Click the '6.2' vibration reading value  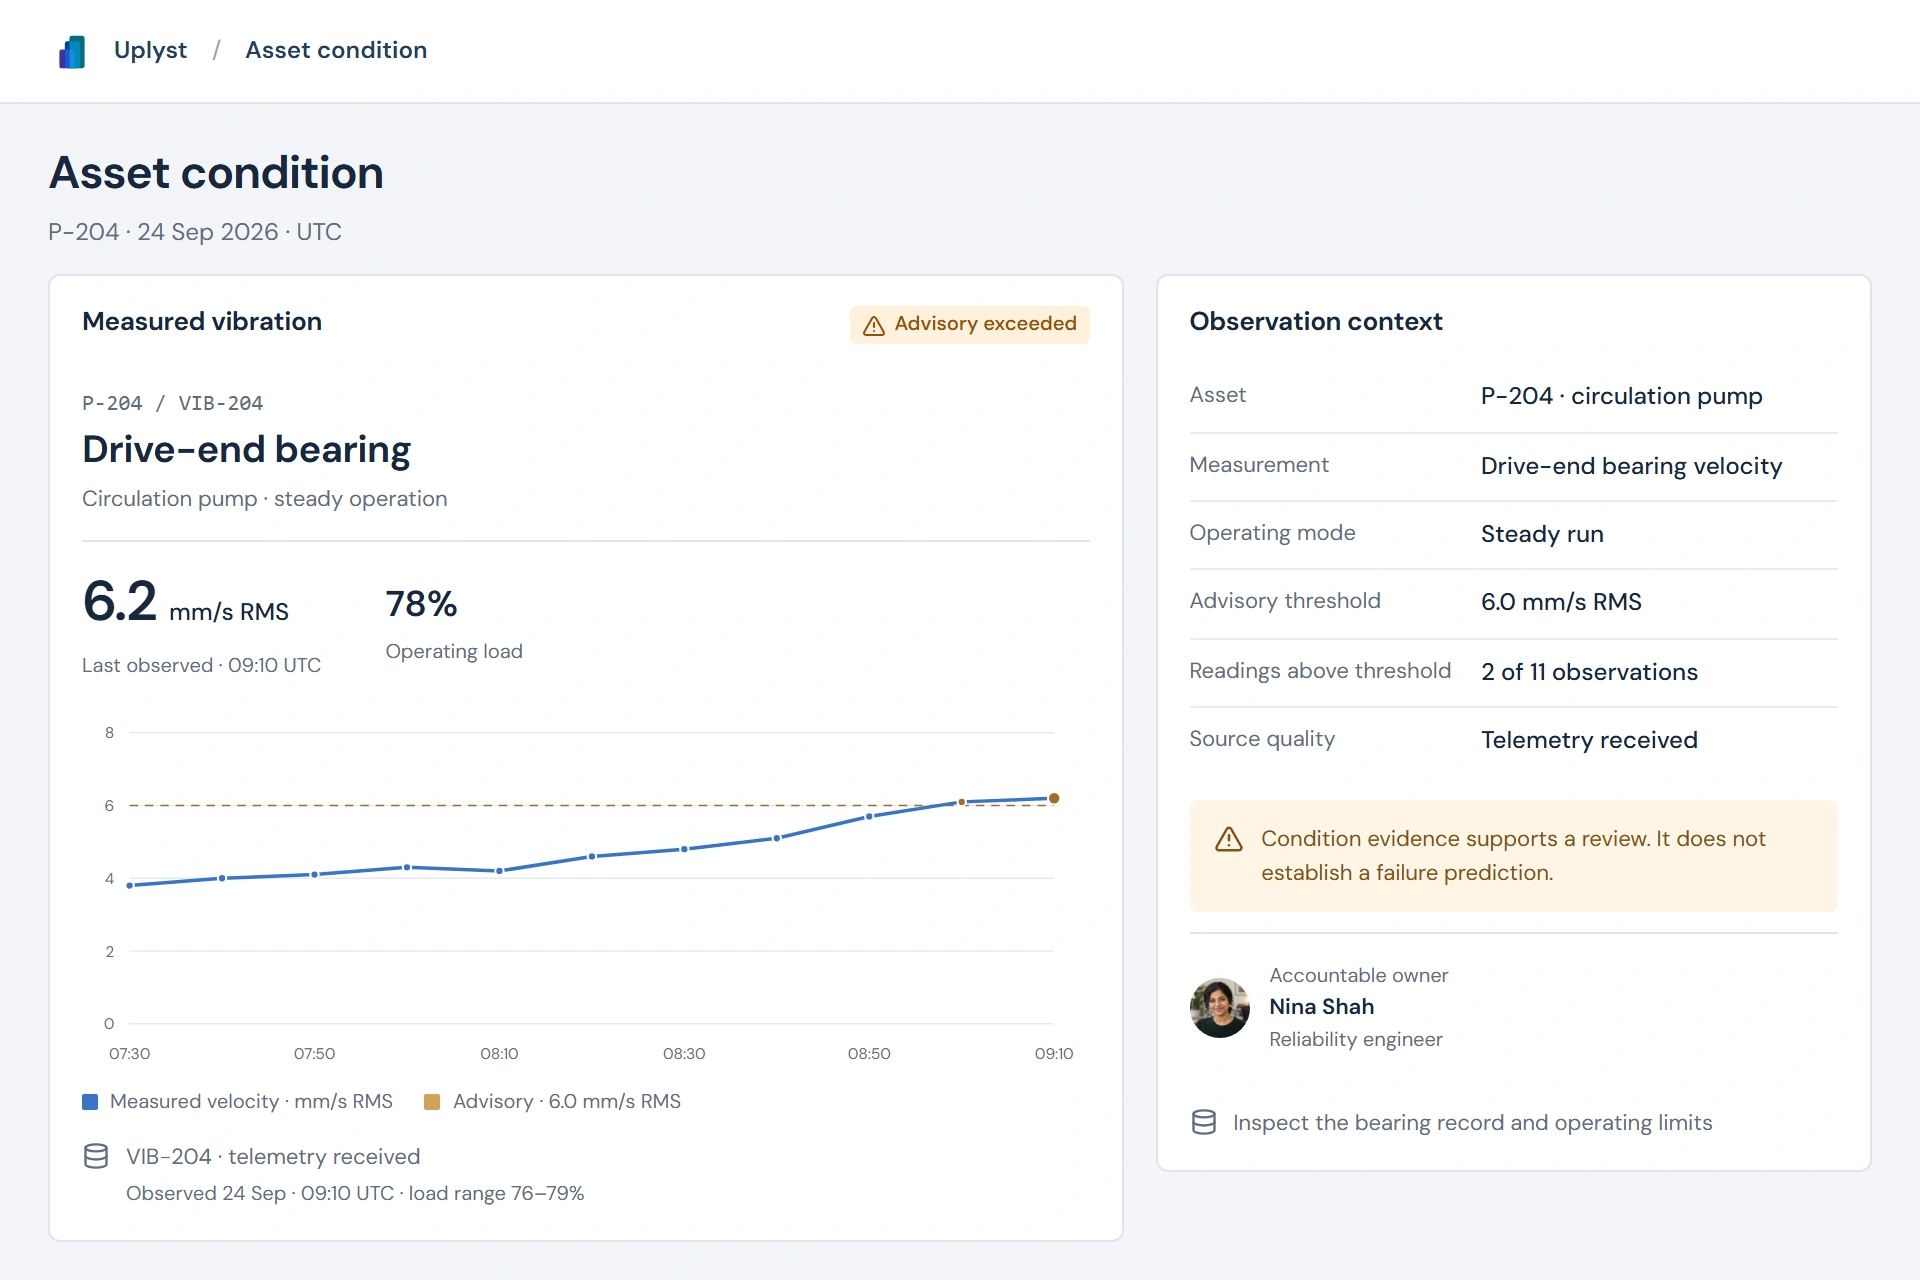[120, 602]
